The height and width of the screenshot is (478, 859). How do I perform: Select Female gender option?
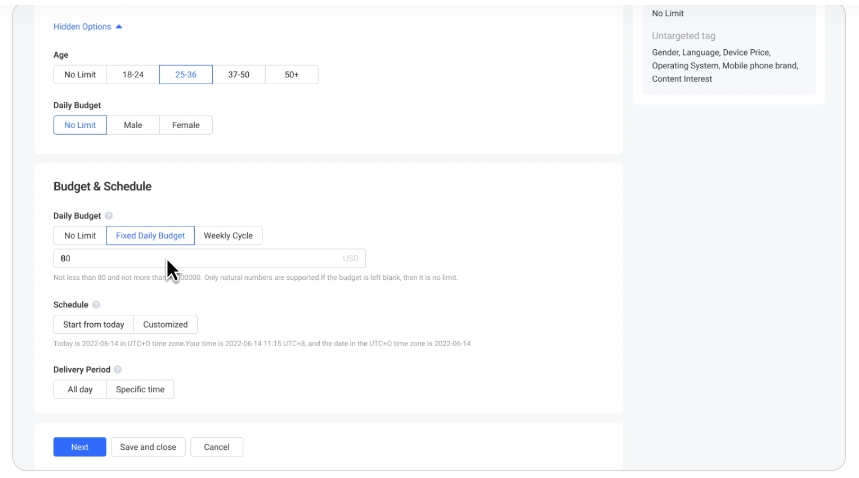pyautogui.click(x=186, y=126)
